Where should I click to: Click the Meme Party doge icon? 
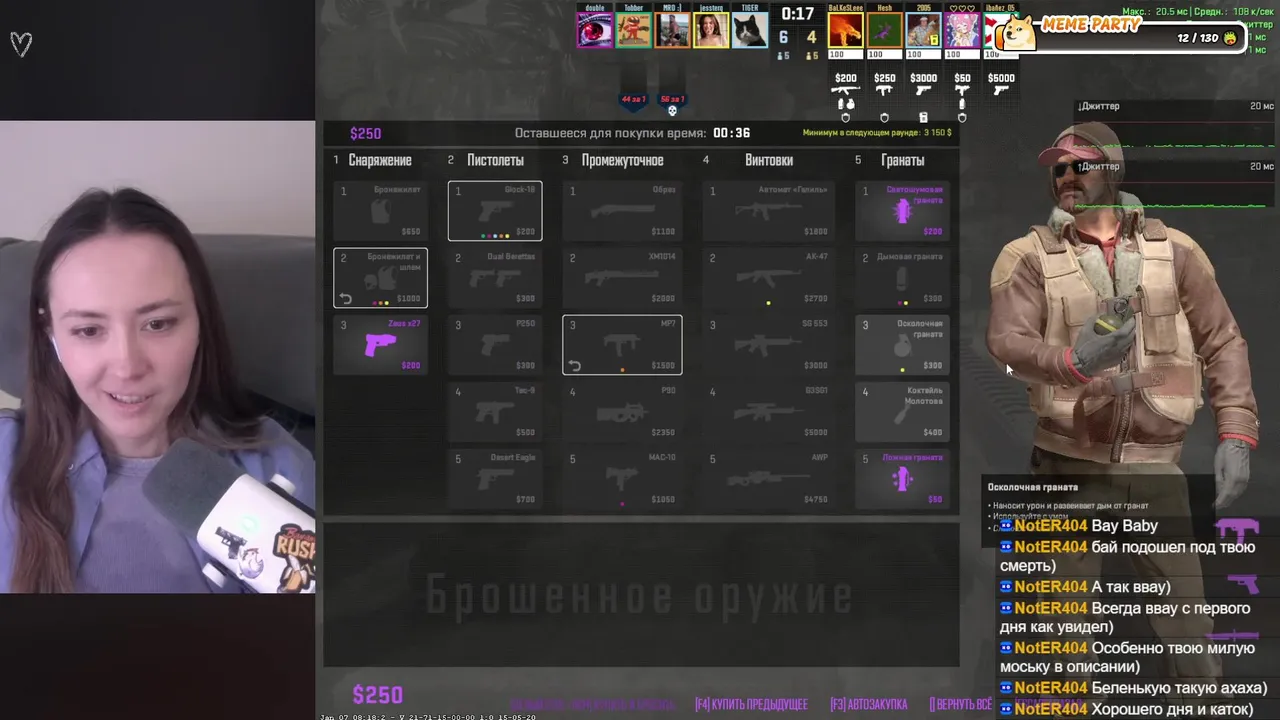pos(1018,34)
